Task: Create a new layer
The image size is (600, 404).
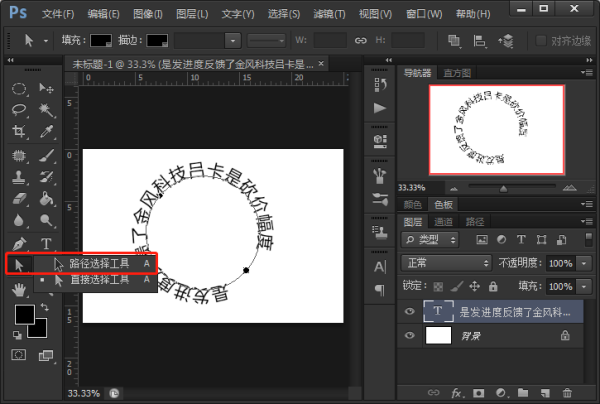Action: [x=545, y=393]
